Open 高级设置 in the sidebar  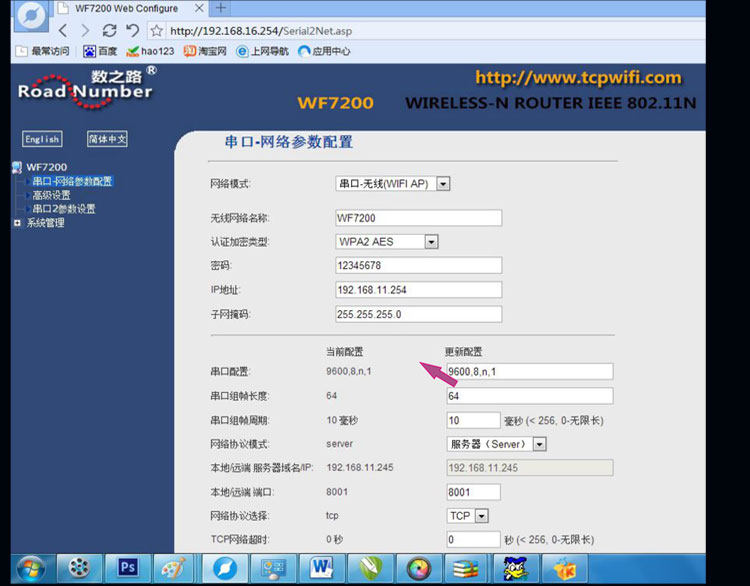[51, 195]
